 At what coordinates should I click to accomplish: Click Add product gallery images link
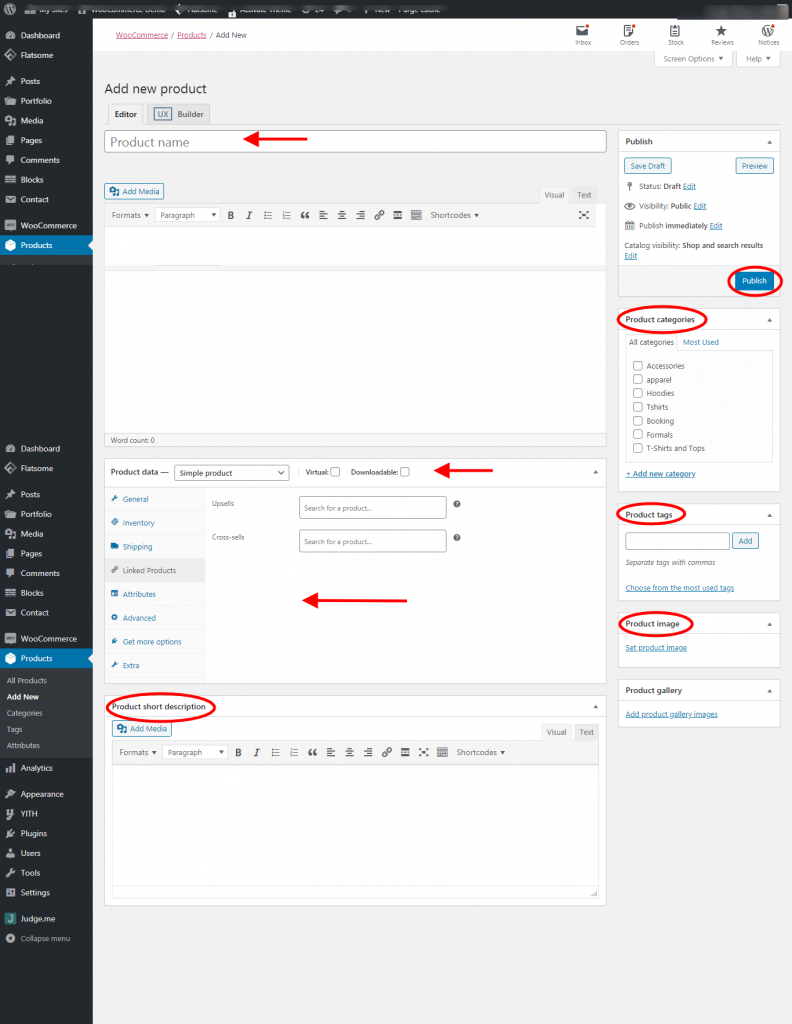tap(671, 714)
